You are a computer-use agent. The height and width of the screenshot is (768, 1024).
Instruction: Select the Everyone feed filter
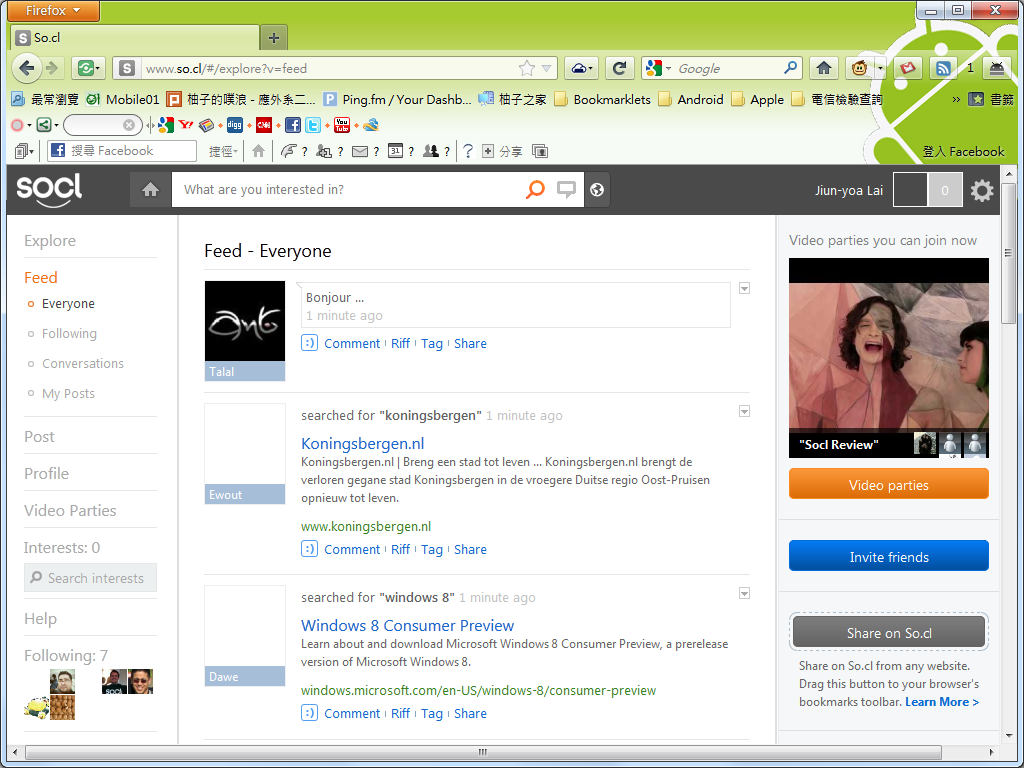pyautogui.click(x=68, y=304)
